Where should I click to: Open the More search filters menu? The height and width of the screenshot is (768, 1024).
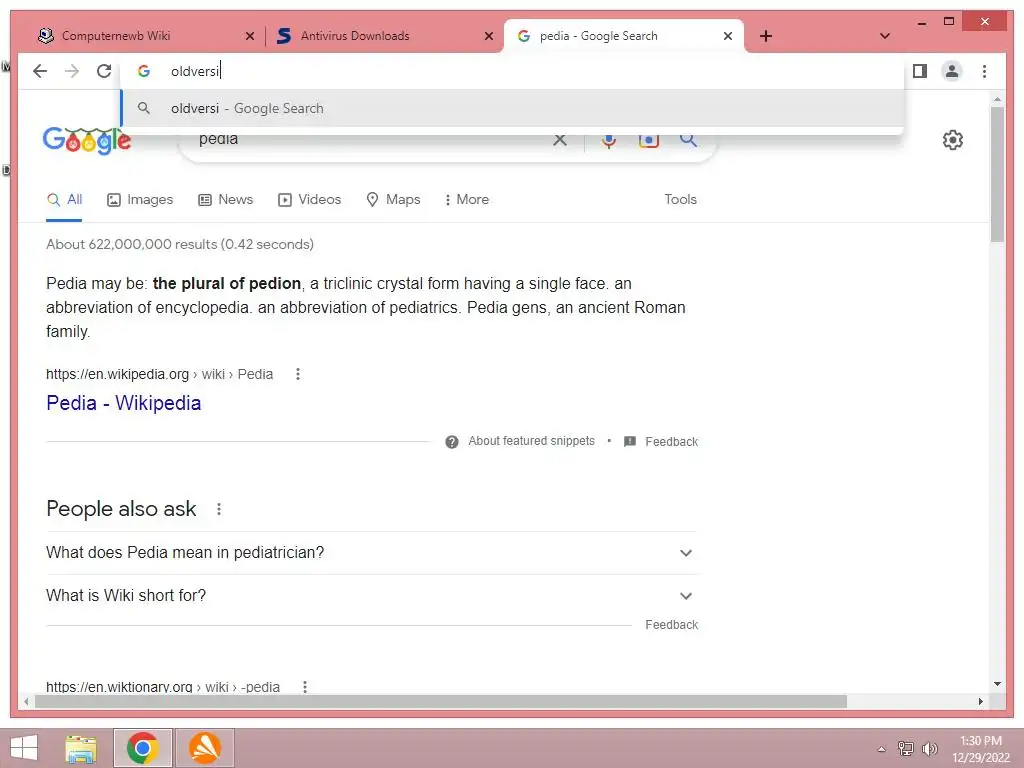coord(467,200)
